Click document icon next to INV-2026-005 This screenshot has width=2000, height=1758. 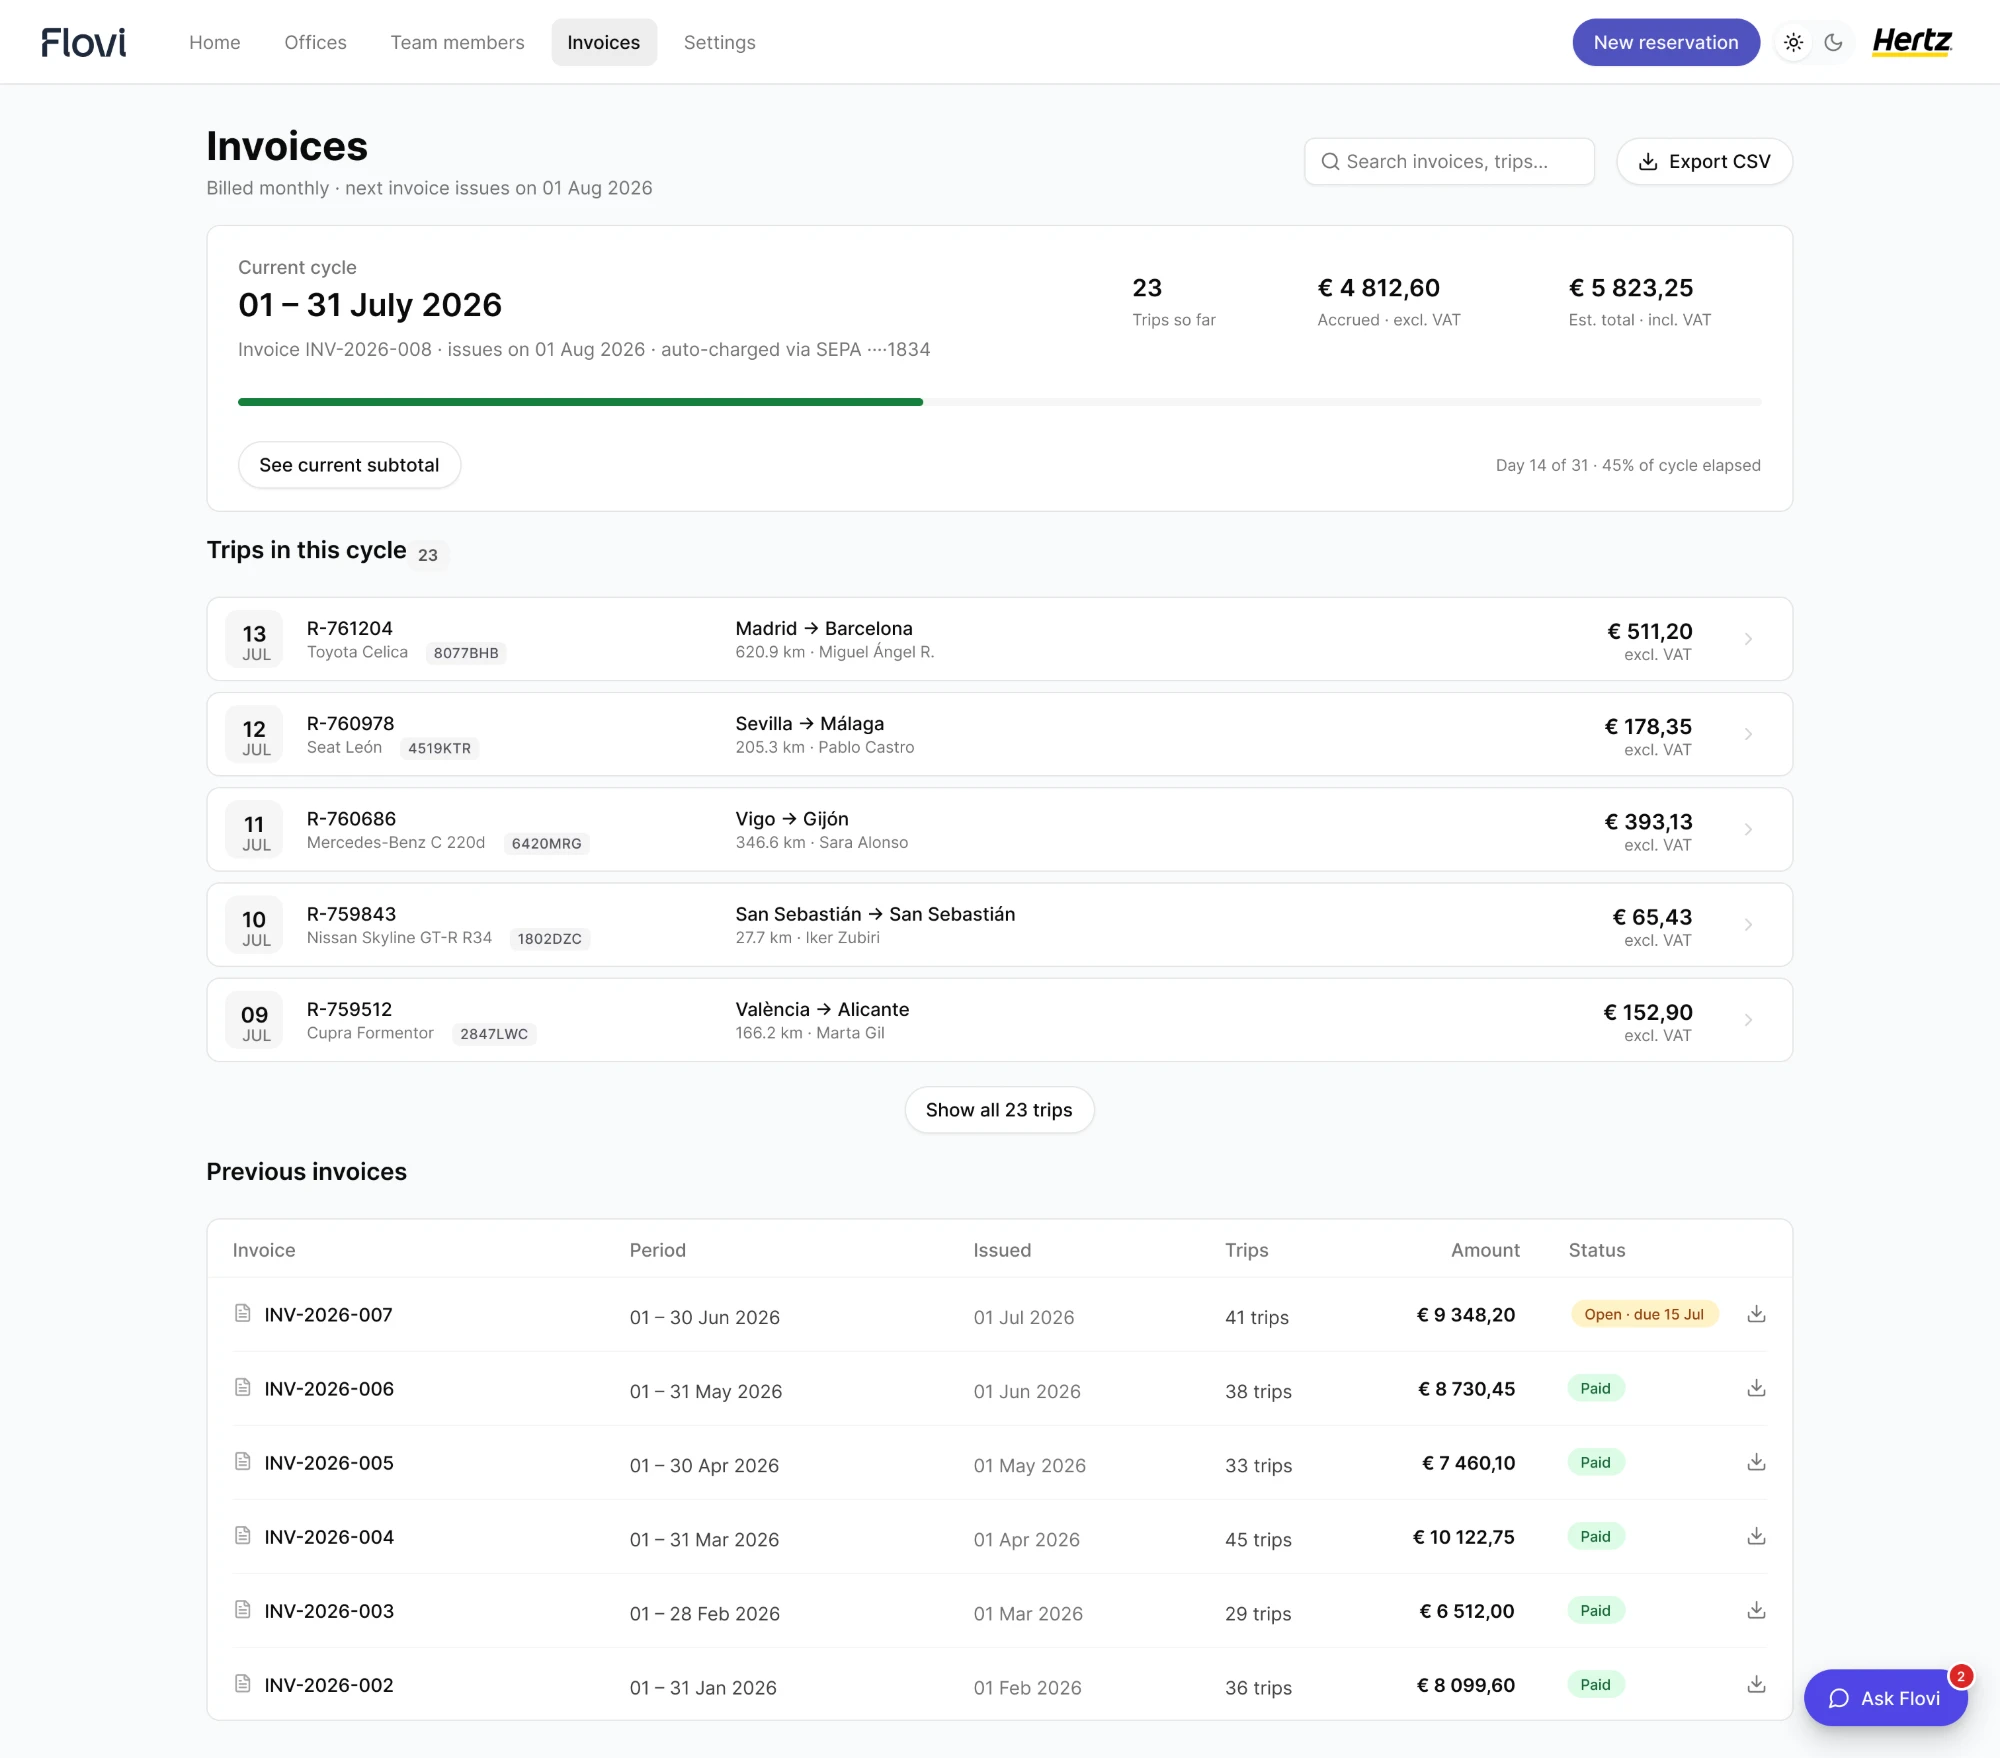pos(242,1461)
